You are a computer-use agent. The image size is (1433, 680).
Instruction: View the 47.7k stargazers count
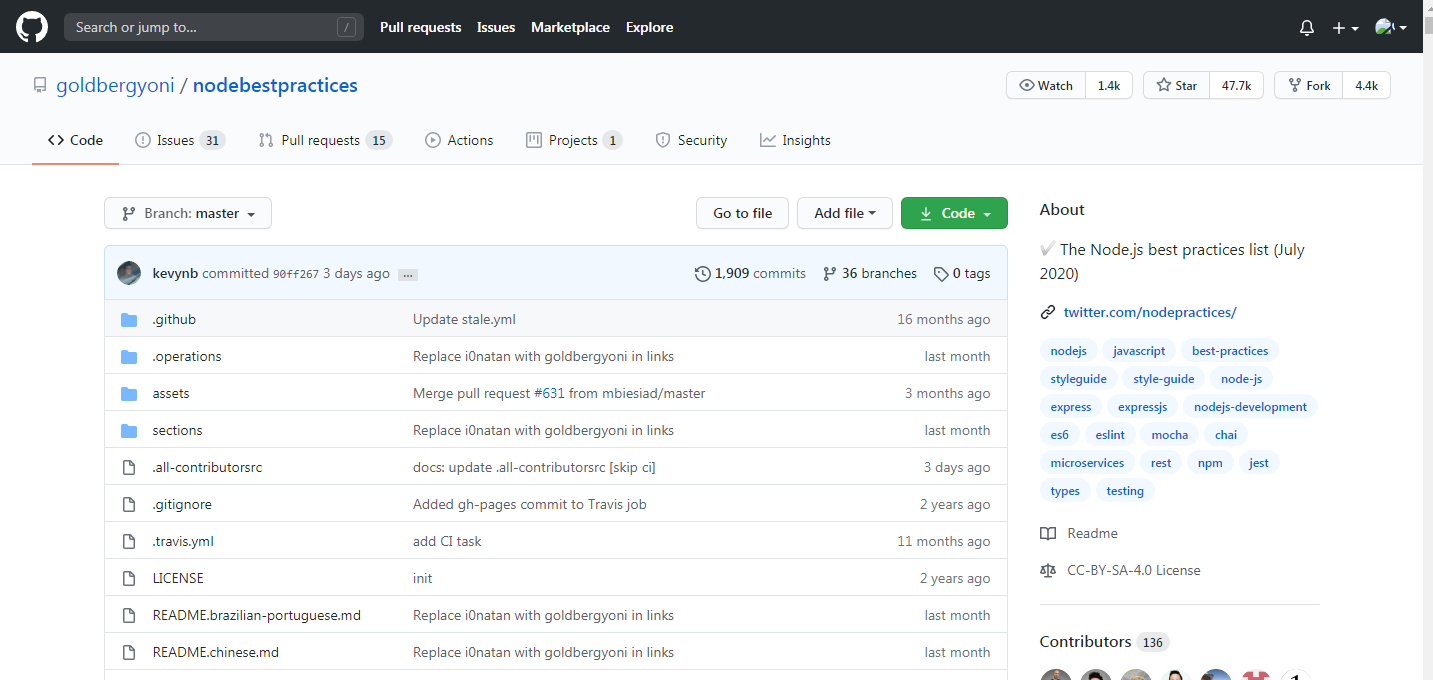(1236, 86)
